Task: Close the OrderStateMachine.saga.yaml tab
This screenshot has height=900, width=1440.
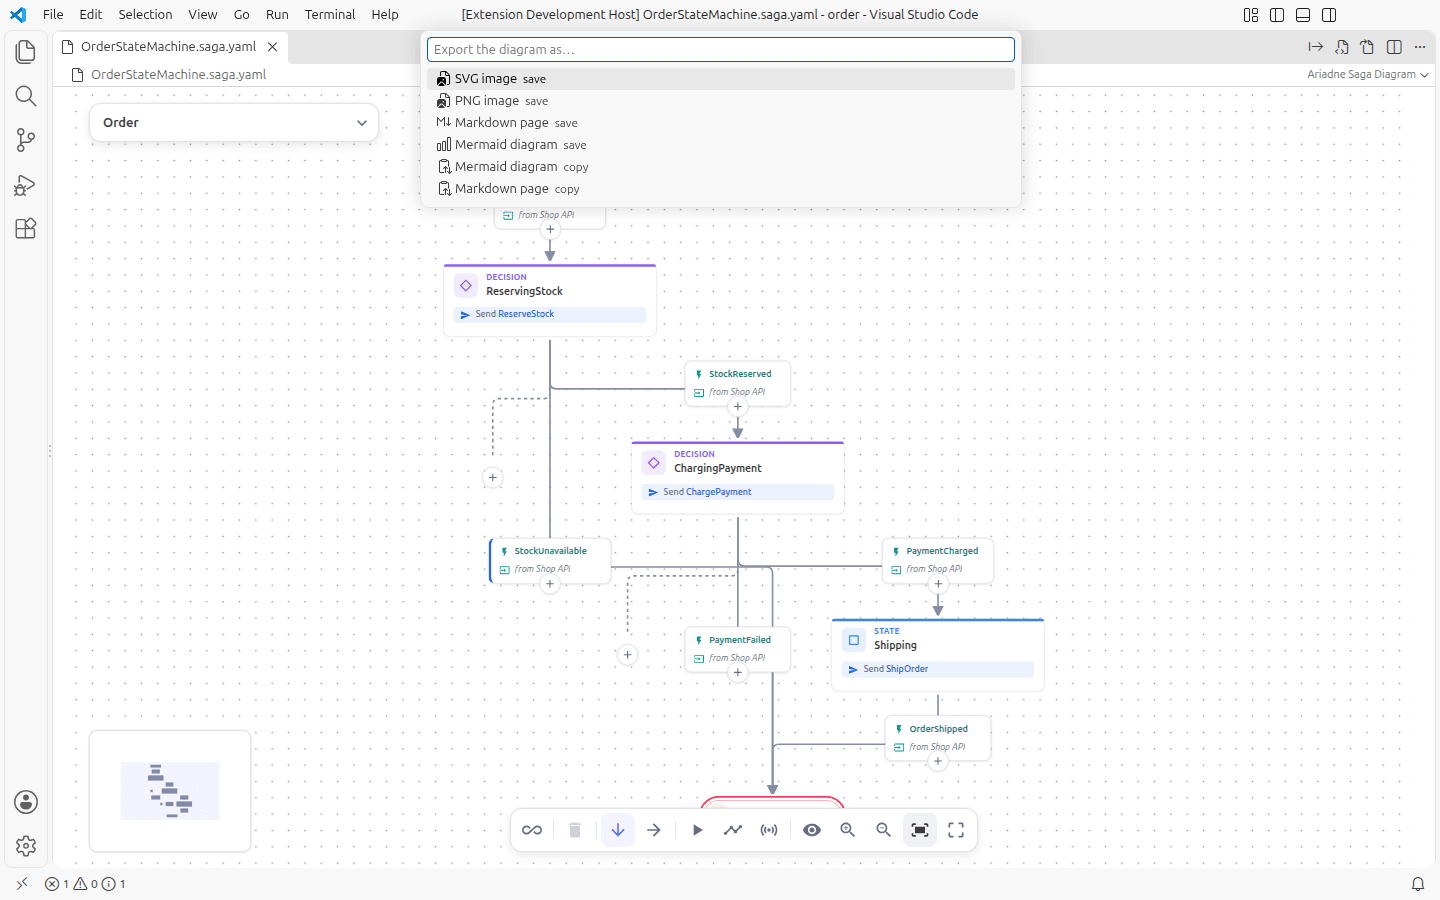Action: [272, 47]
